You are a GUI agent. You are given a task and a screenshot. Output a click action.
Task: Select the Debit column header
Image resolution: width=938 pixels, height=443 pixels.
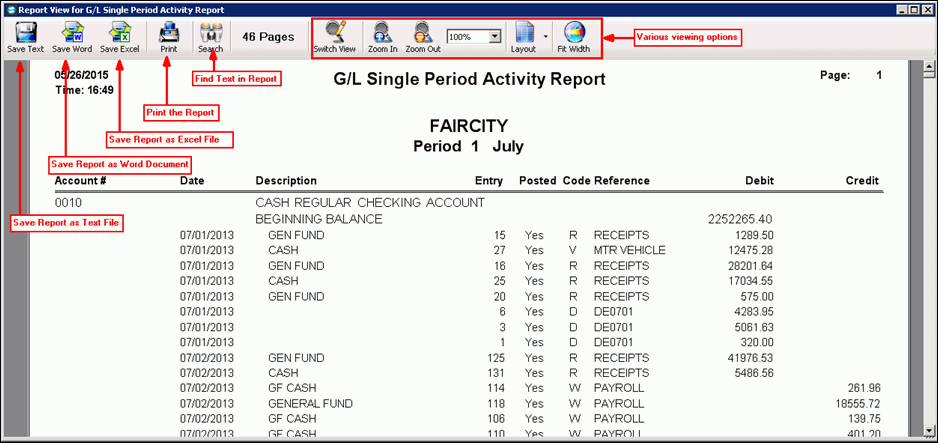click(x=759, y=181)
